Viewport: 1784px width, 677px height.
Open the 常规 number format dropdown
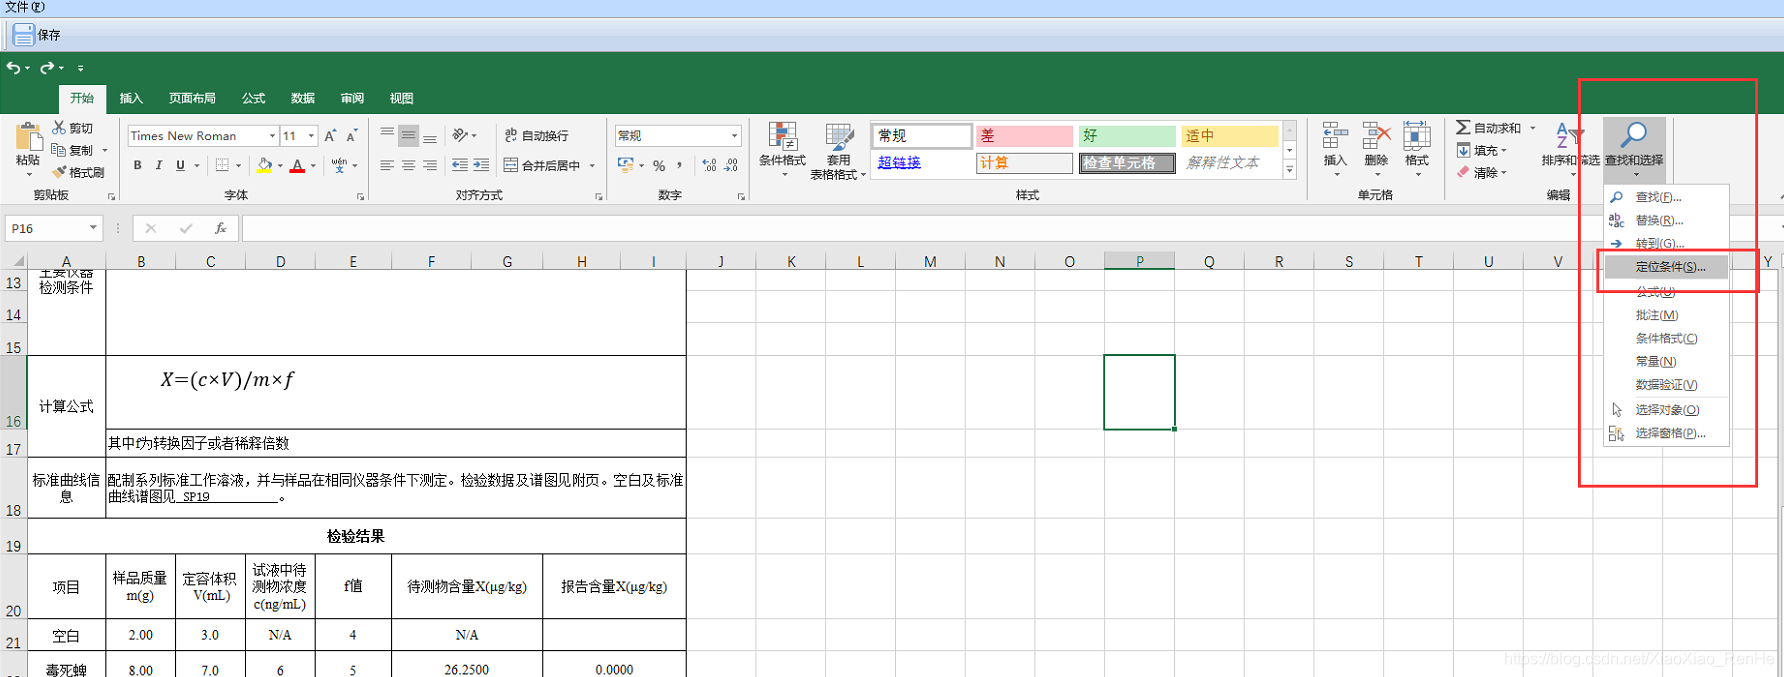coord(734,136)
